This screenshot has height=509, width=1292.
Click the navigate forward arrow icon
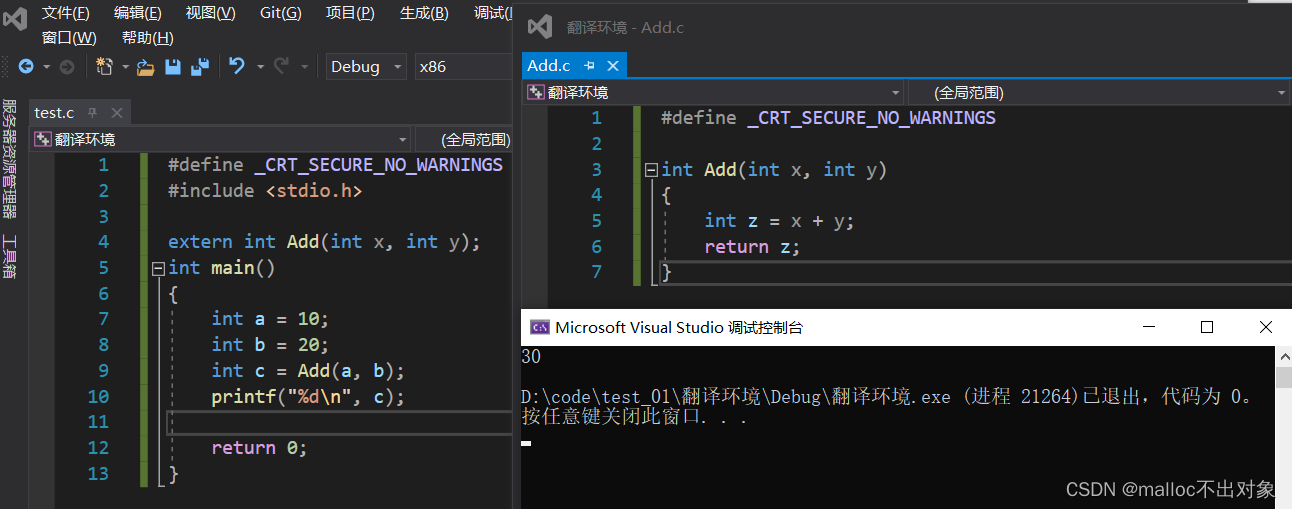67,67
